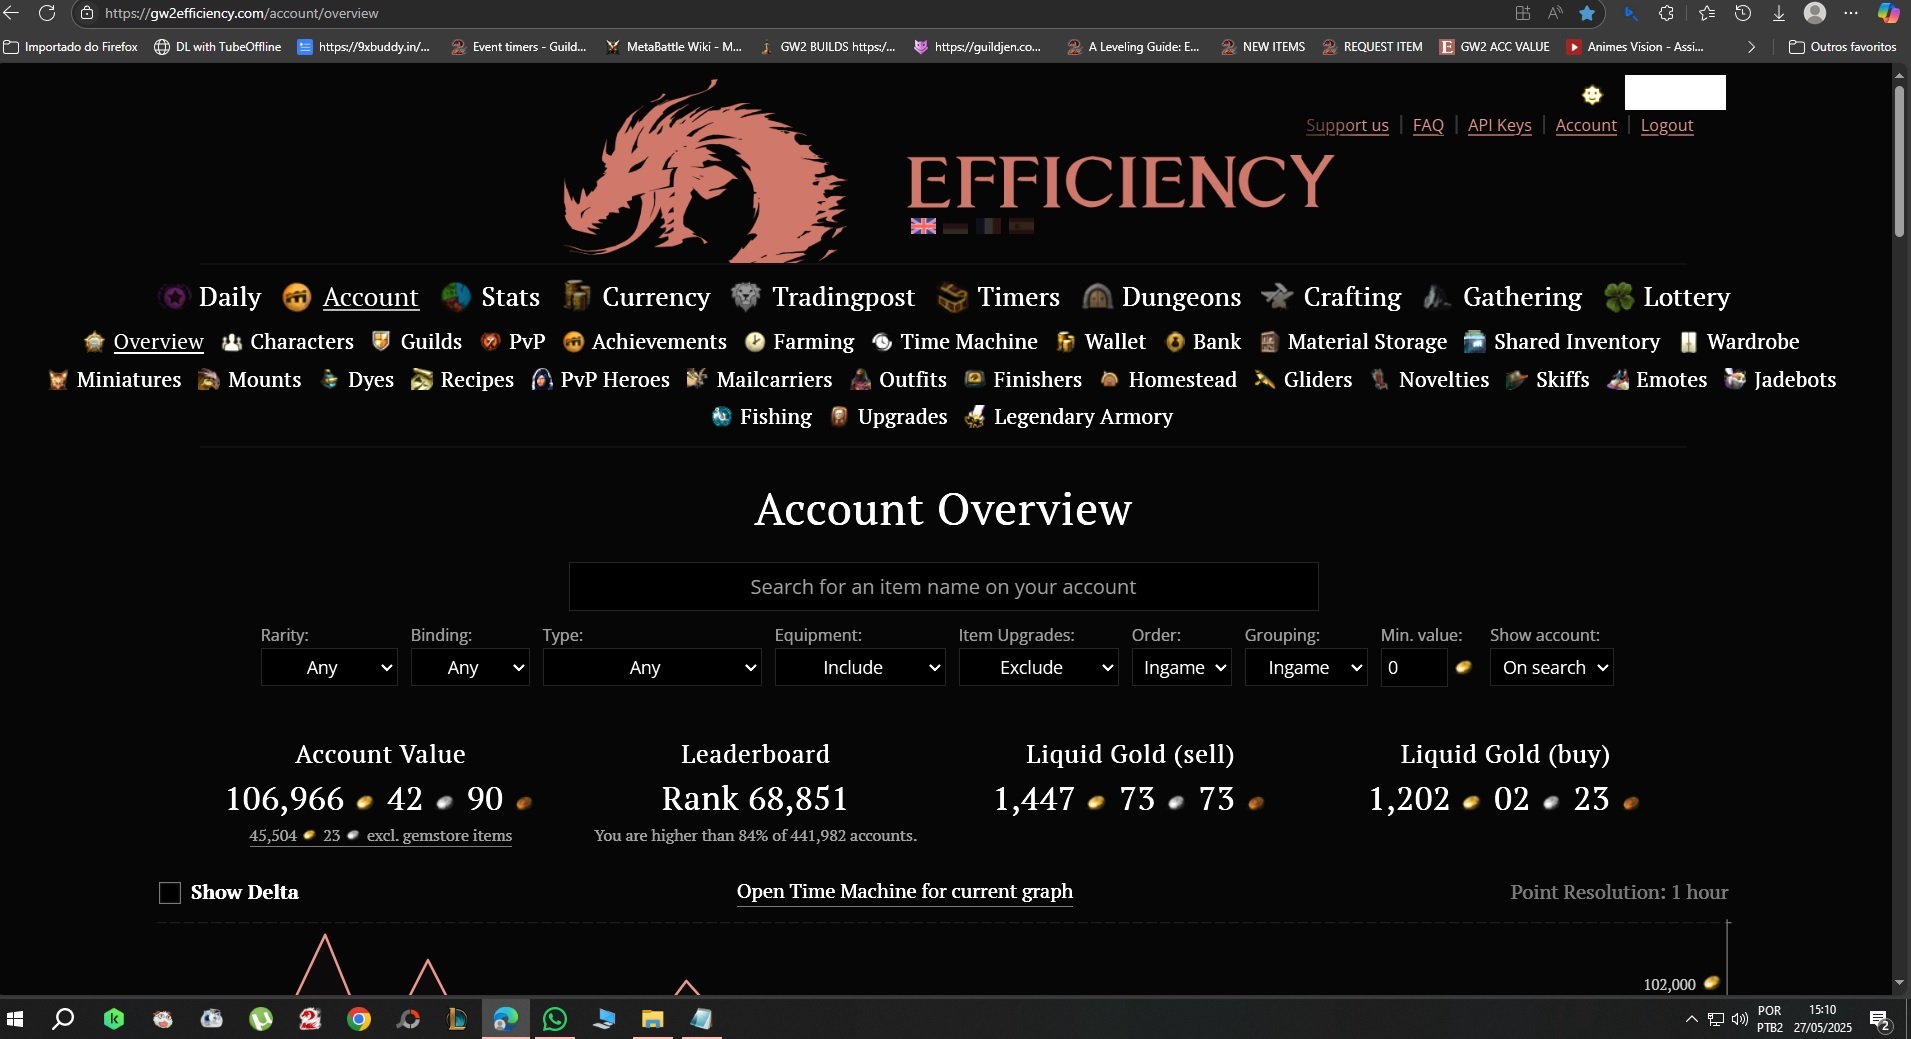Click the Timers box icon
Image resolution: width=1911 pixels, height=1039 pixels.
(952, 297)
